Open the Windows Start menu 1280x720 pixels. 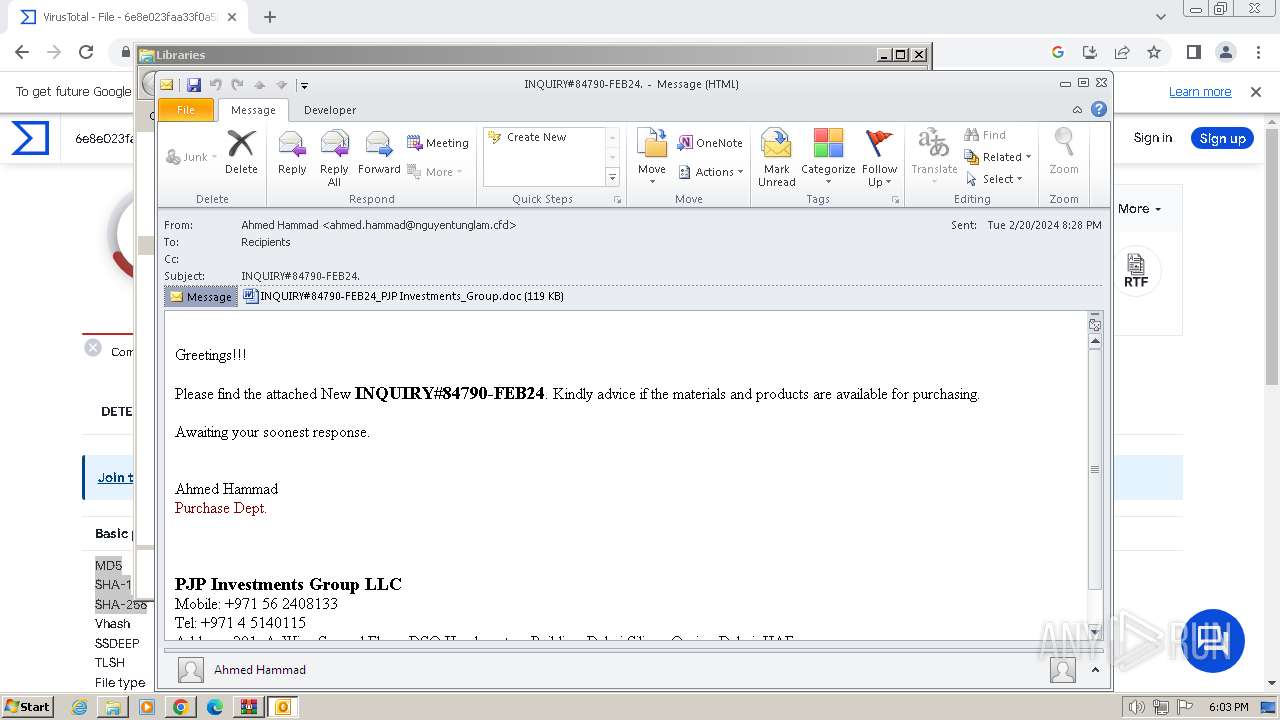27,707
